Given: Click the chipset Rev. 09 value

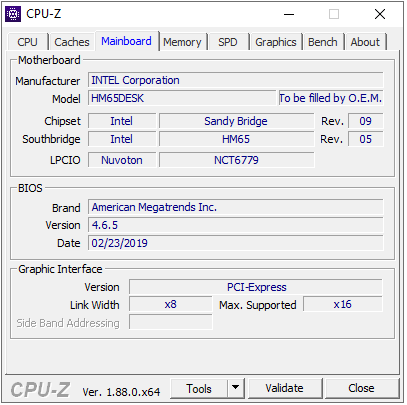Looking at the screenshot, I should [366, 121].
